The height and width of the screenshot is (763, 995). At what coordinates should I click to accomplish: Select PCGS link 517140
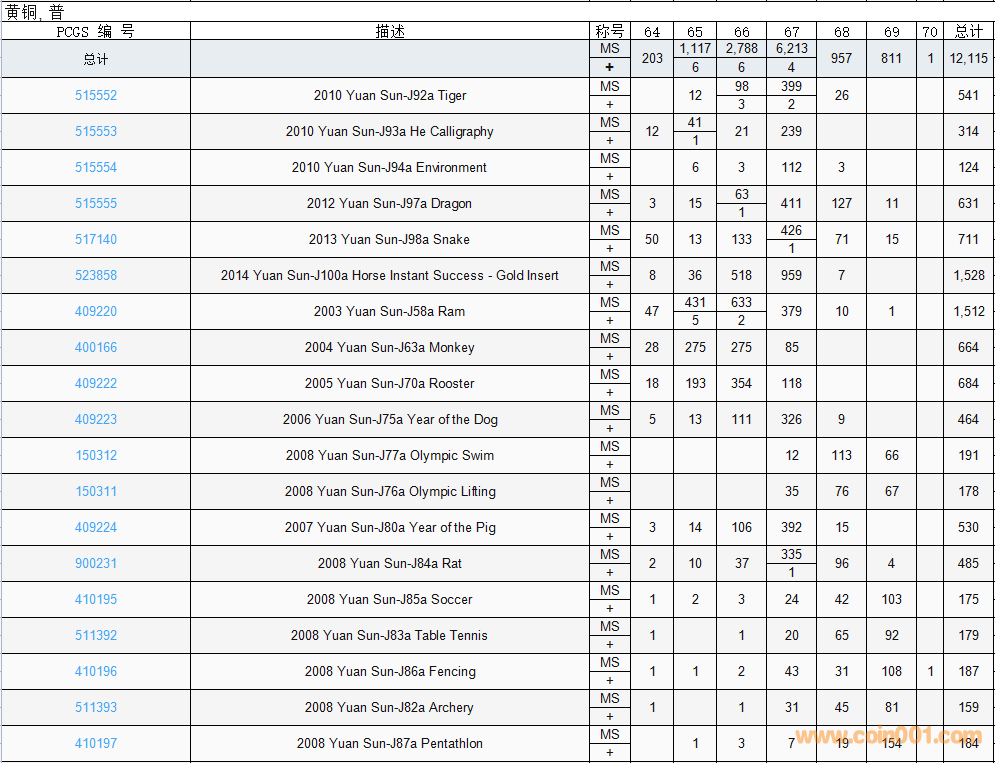pos(96,240)
